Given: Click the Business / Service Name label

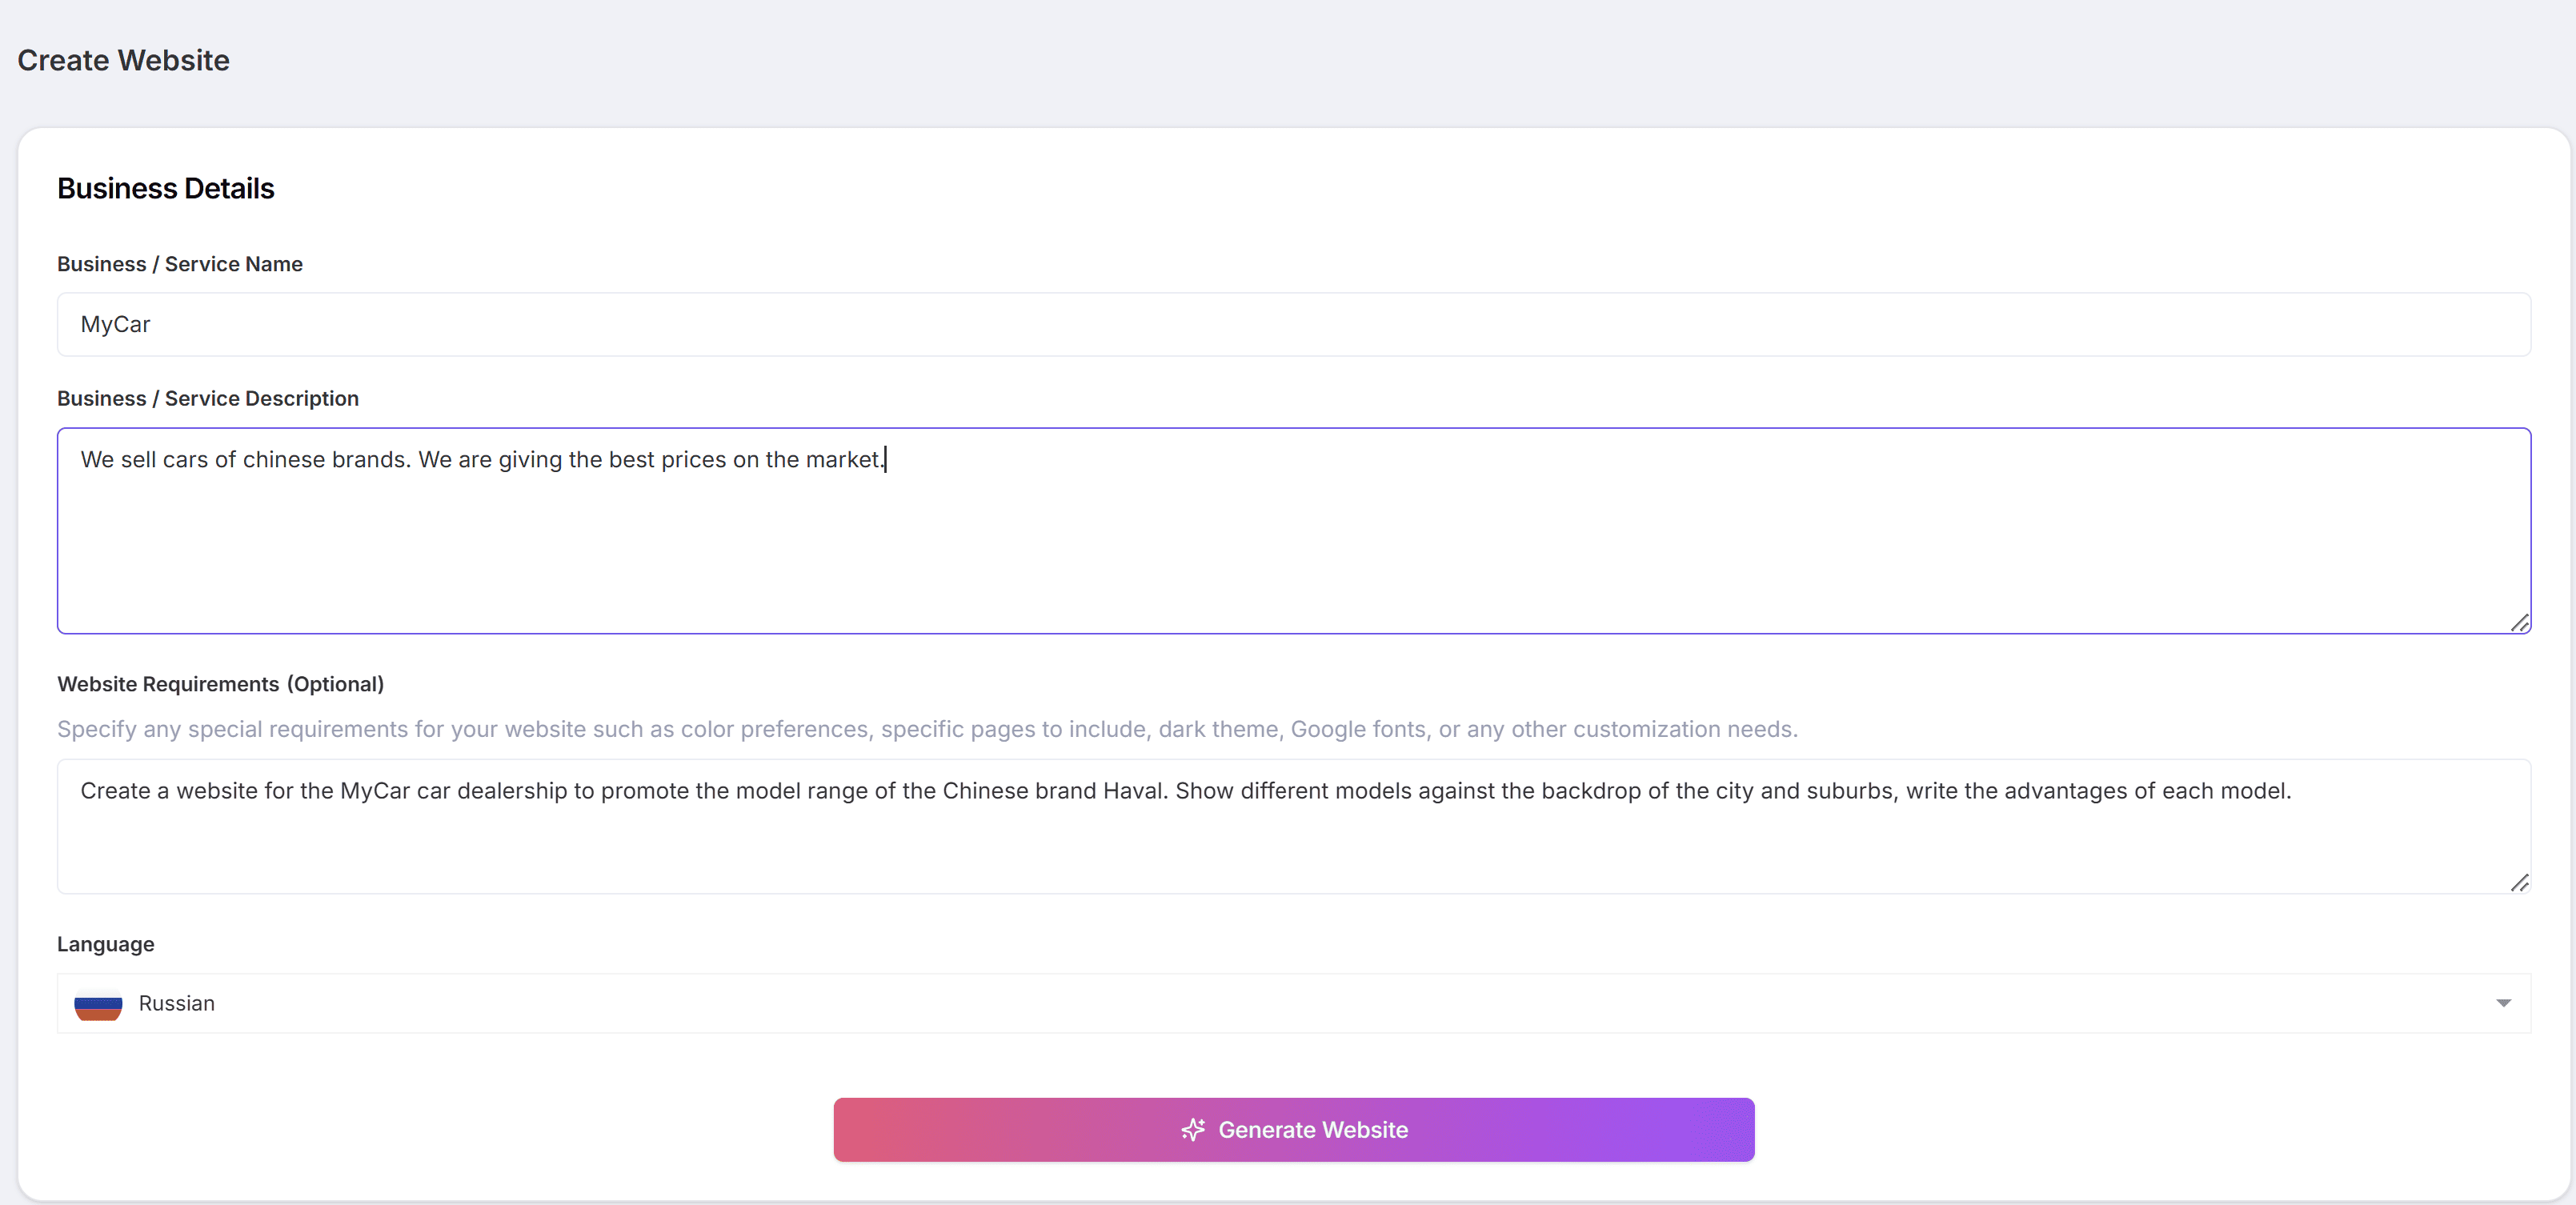Looking at the screenshot, I should click(x=180, y=264).
